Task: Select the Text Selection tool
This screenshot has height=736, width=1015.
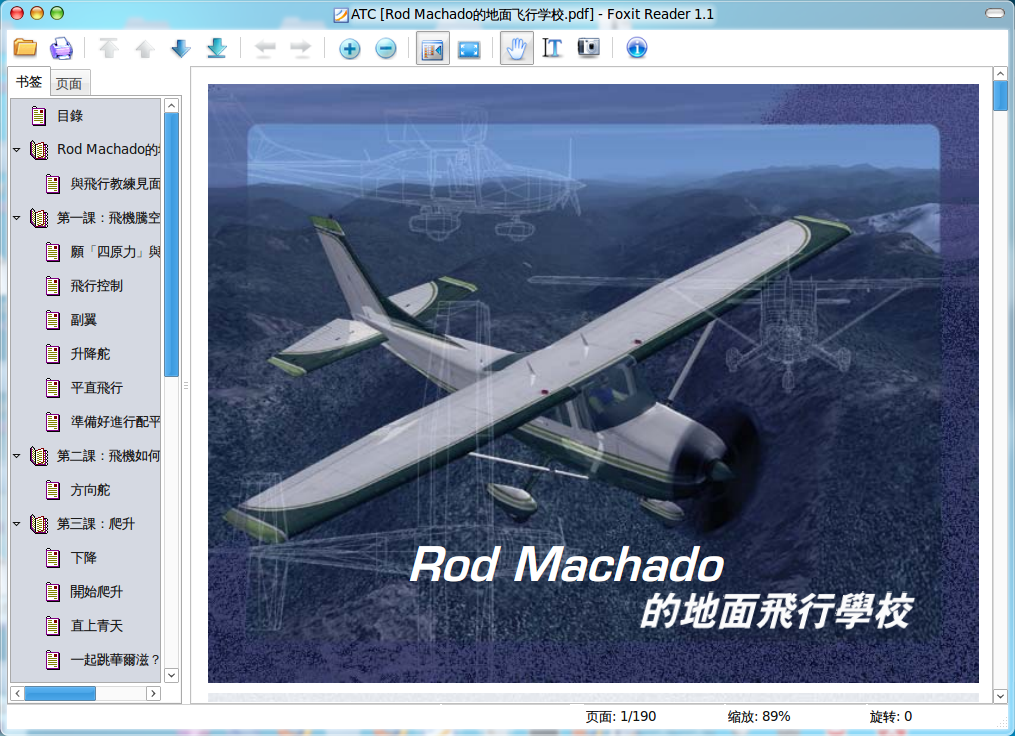Action: coord(552,49)
